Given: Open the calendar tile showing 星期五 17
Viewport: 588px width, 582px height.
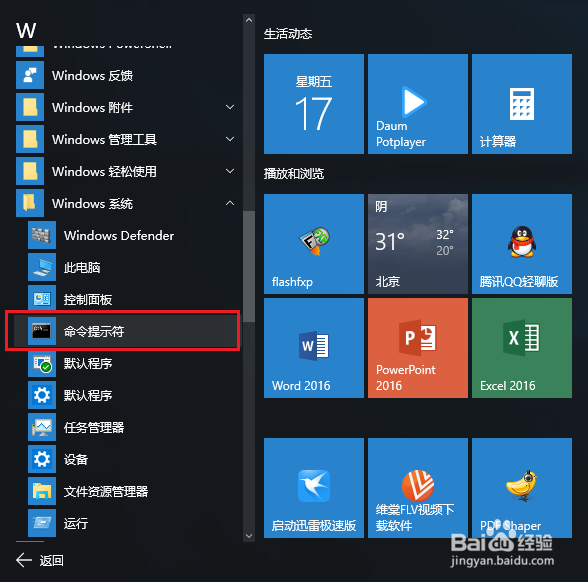Looking at the screenshot, I should tap(314, 104).
